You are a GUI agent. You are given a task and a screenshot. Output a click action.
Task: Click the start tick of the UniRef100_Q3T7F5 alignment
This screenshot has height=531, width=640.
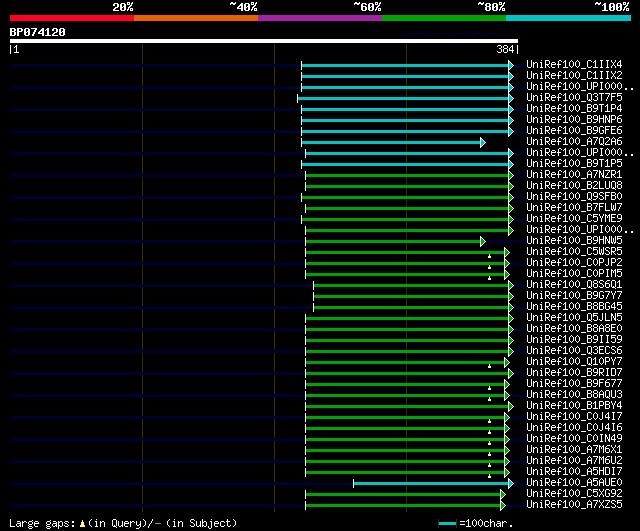[x=298, y=98]
